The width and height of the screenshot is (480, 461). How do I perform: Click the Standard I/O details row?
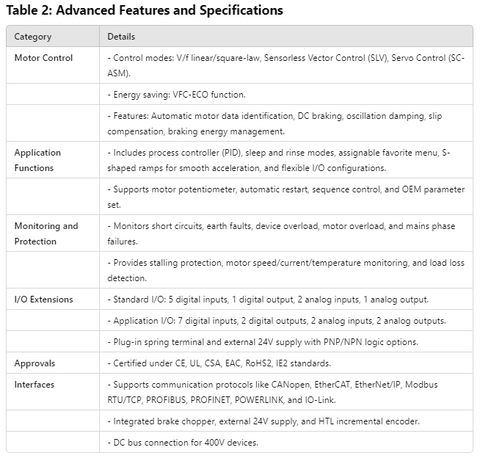click(x=286, y=299)
